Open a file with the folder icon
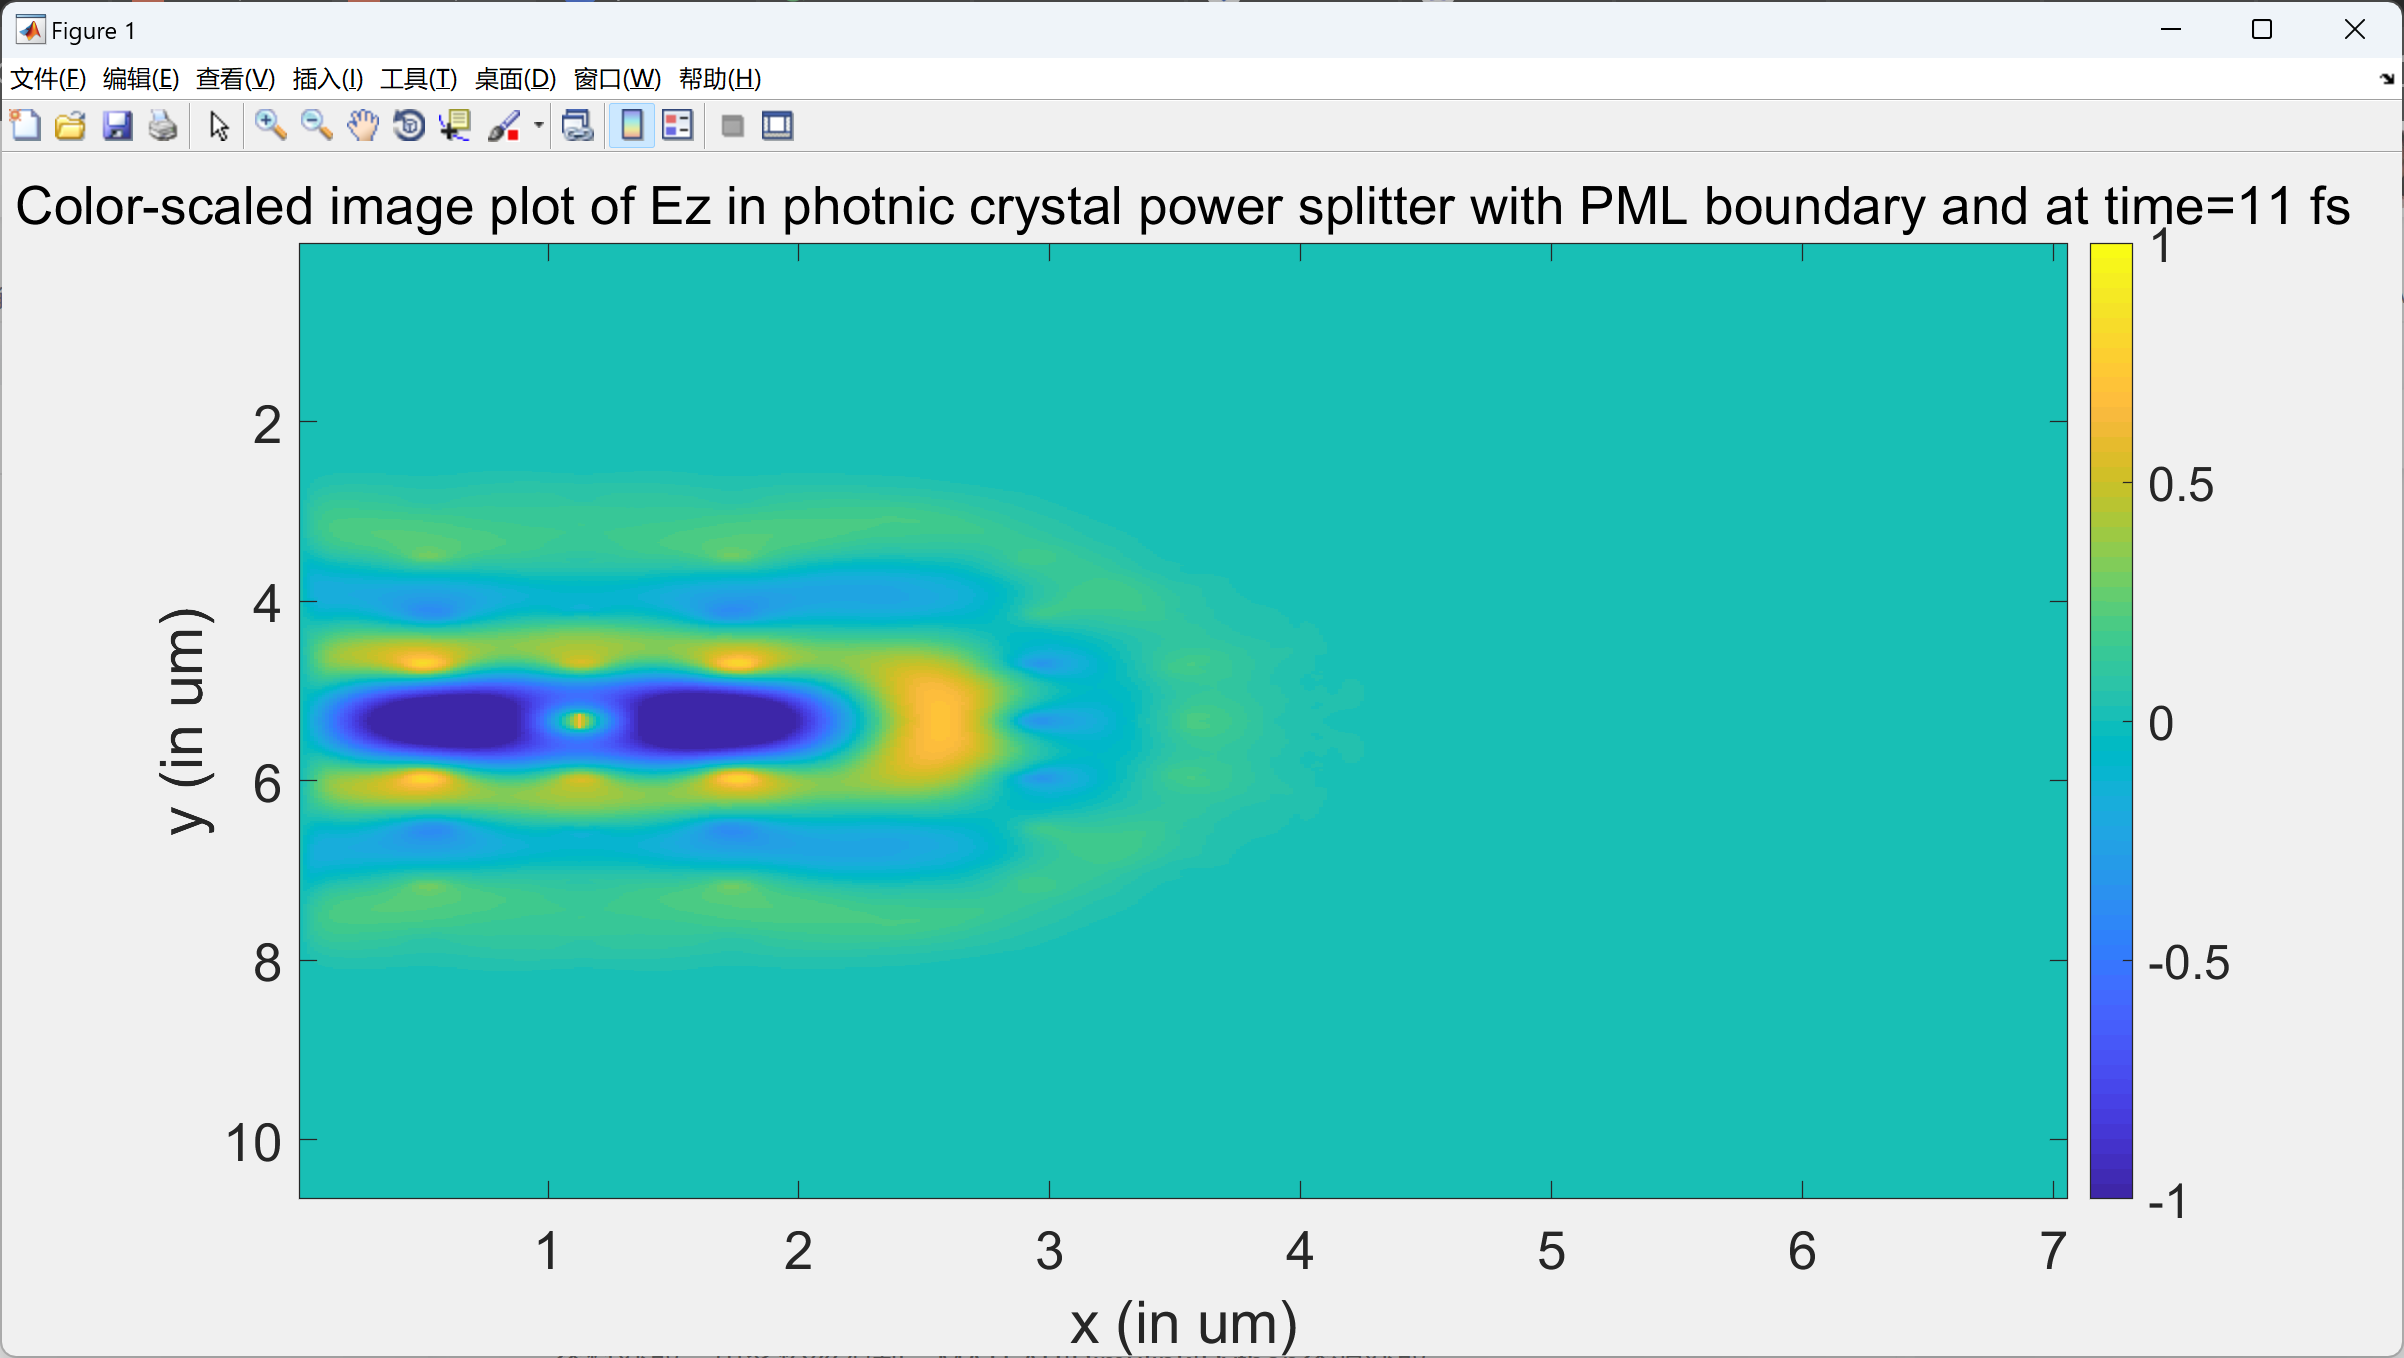This screenshot has width=2404, height=1358. pyautogui.click(x=70, y=126)
